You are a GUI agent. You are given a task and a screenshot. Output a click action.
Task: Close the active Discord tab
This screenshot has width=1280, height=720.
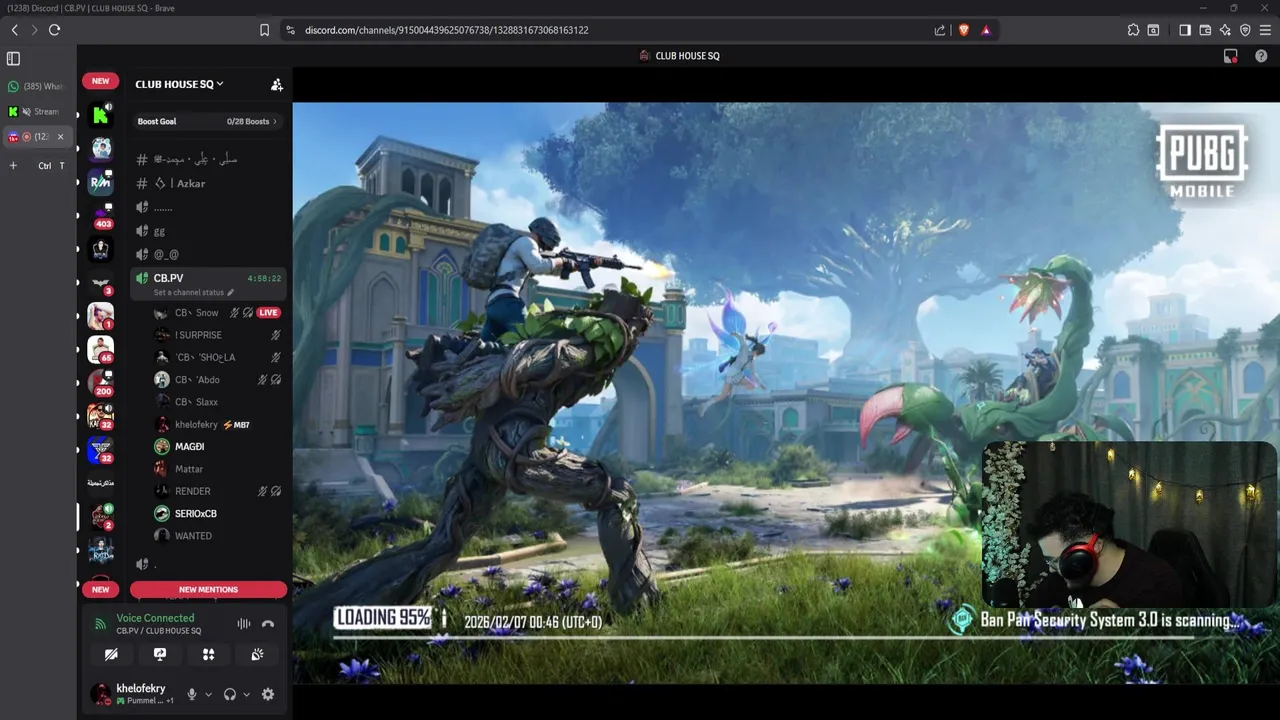60,137
